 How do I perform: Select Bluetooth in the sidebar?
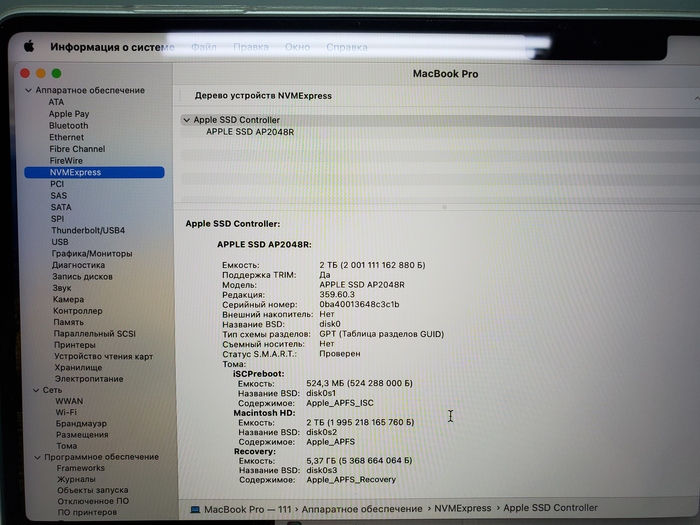68,125
